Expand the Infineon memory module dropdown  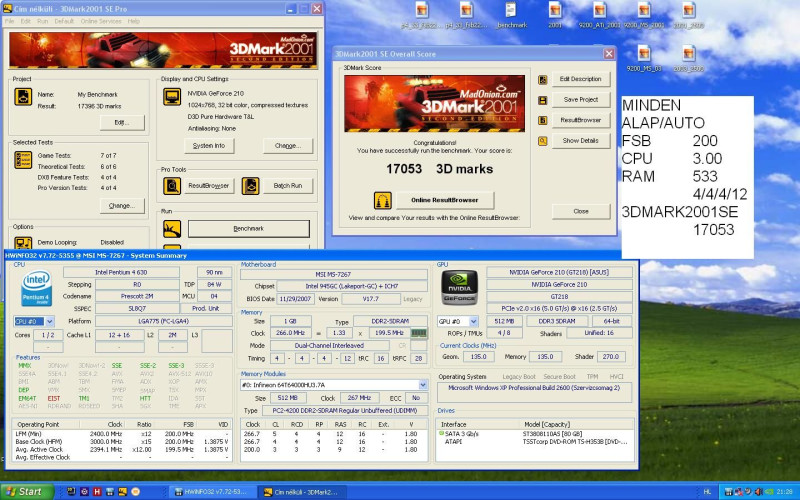(x=423, y=385)
